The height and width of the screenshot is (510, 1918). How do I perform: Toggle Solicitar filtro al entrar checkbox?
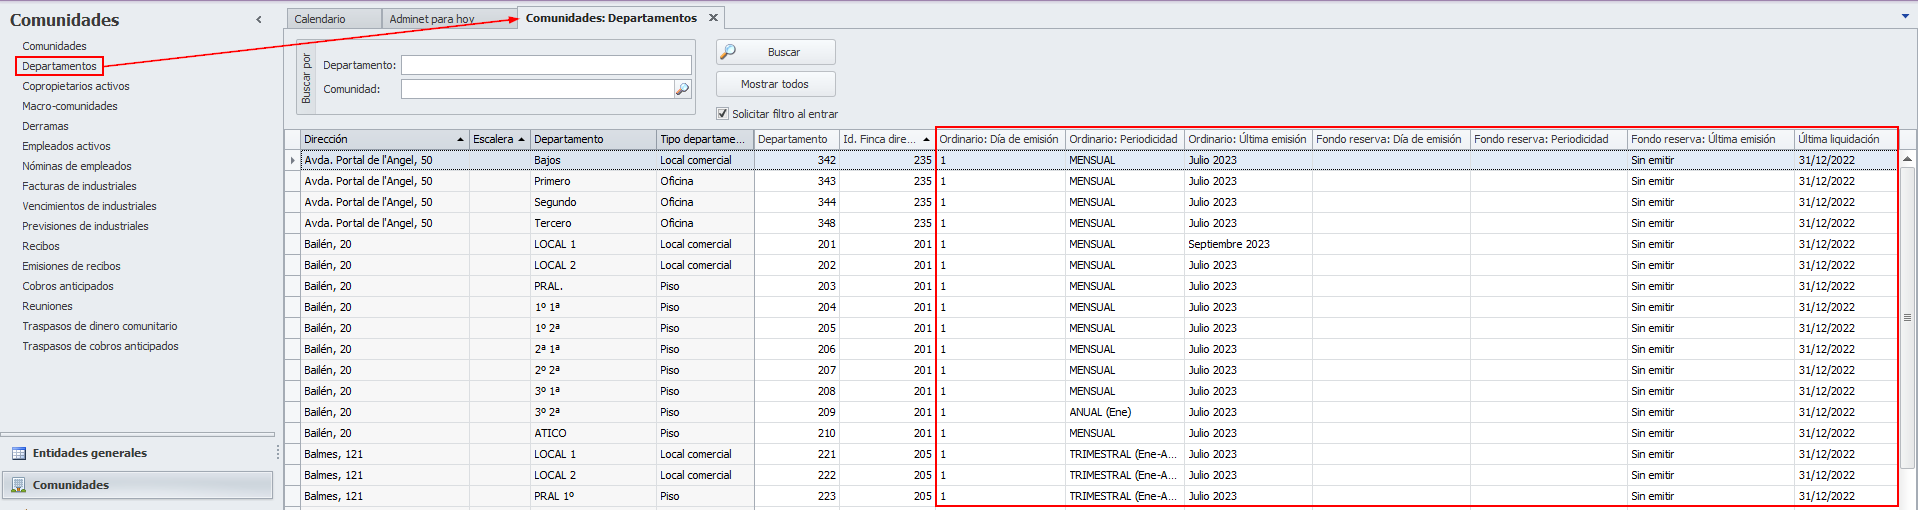[722, 114]
